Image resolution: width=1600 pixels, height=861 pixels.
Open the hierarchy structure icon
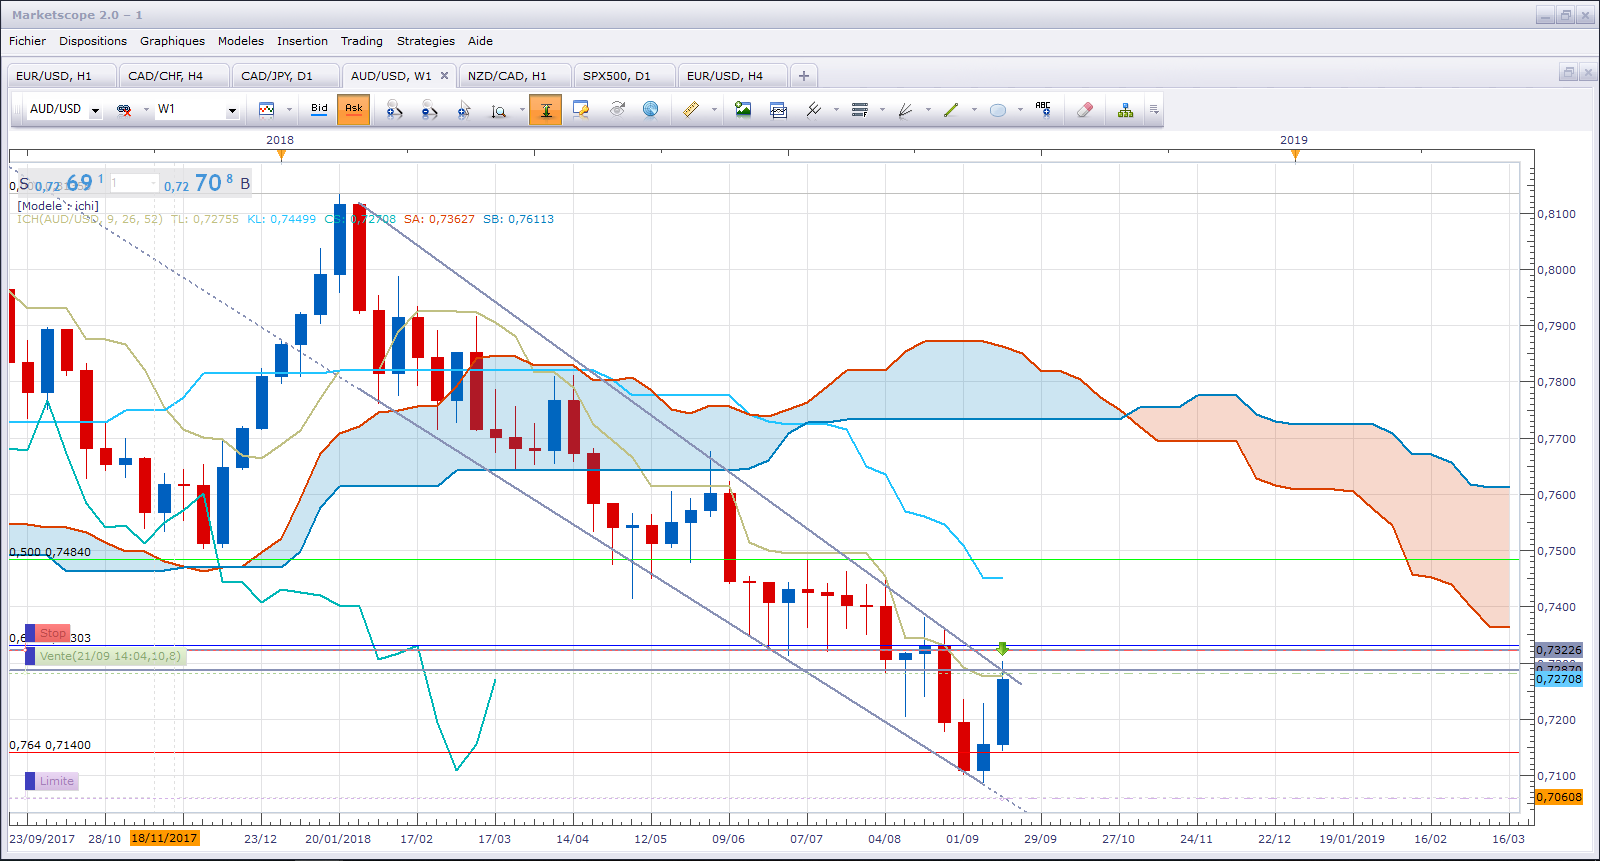point(1125,110)
